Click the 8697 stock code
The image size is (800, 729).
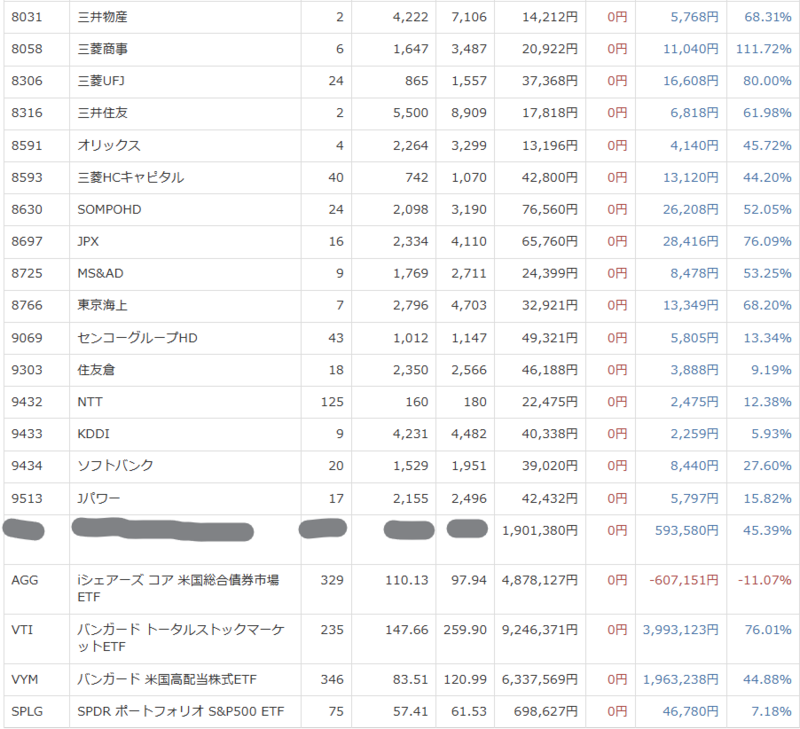click(x=27, y=241)
